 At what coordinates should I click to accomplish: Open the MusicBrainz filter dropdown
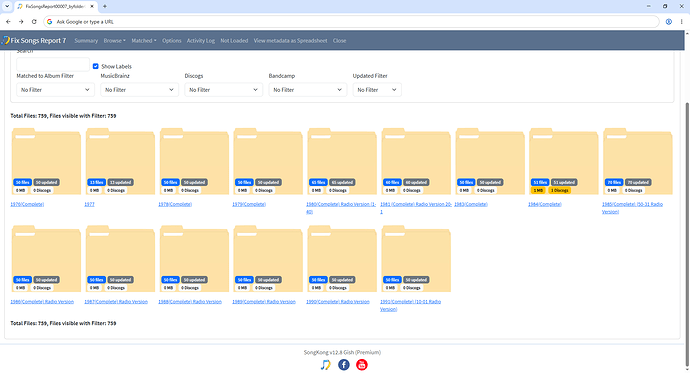(139, 90)
